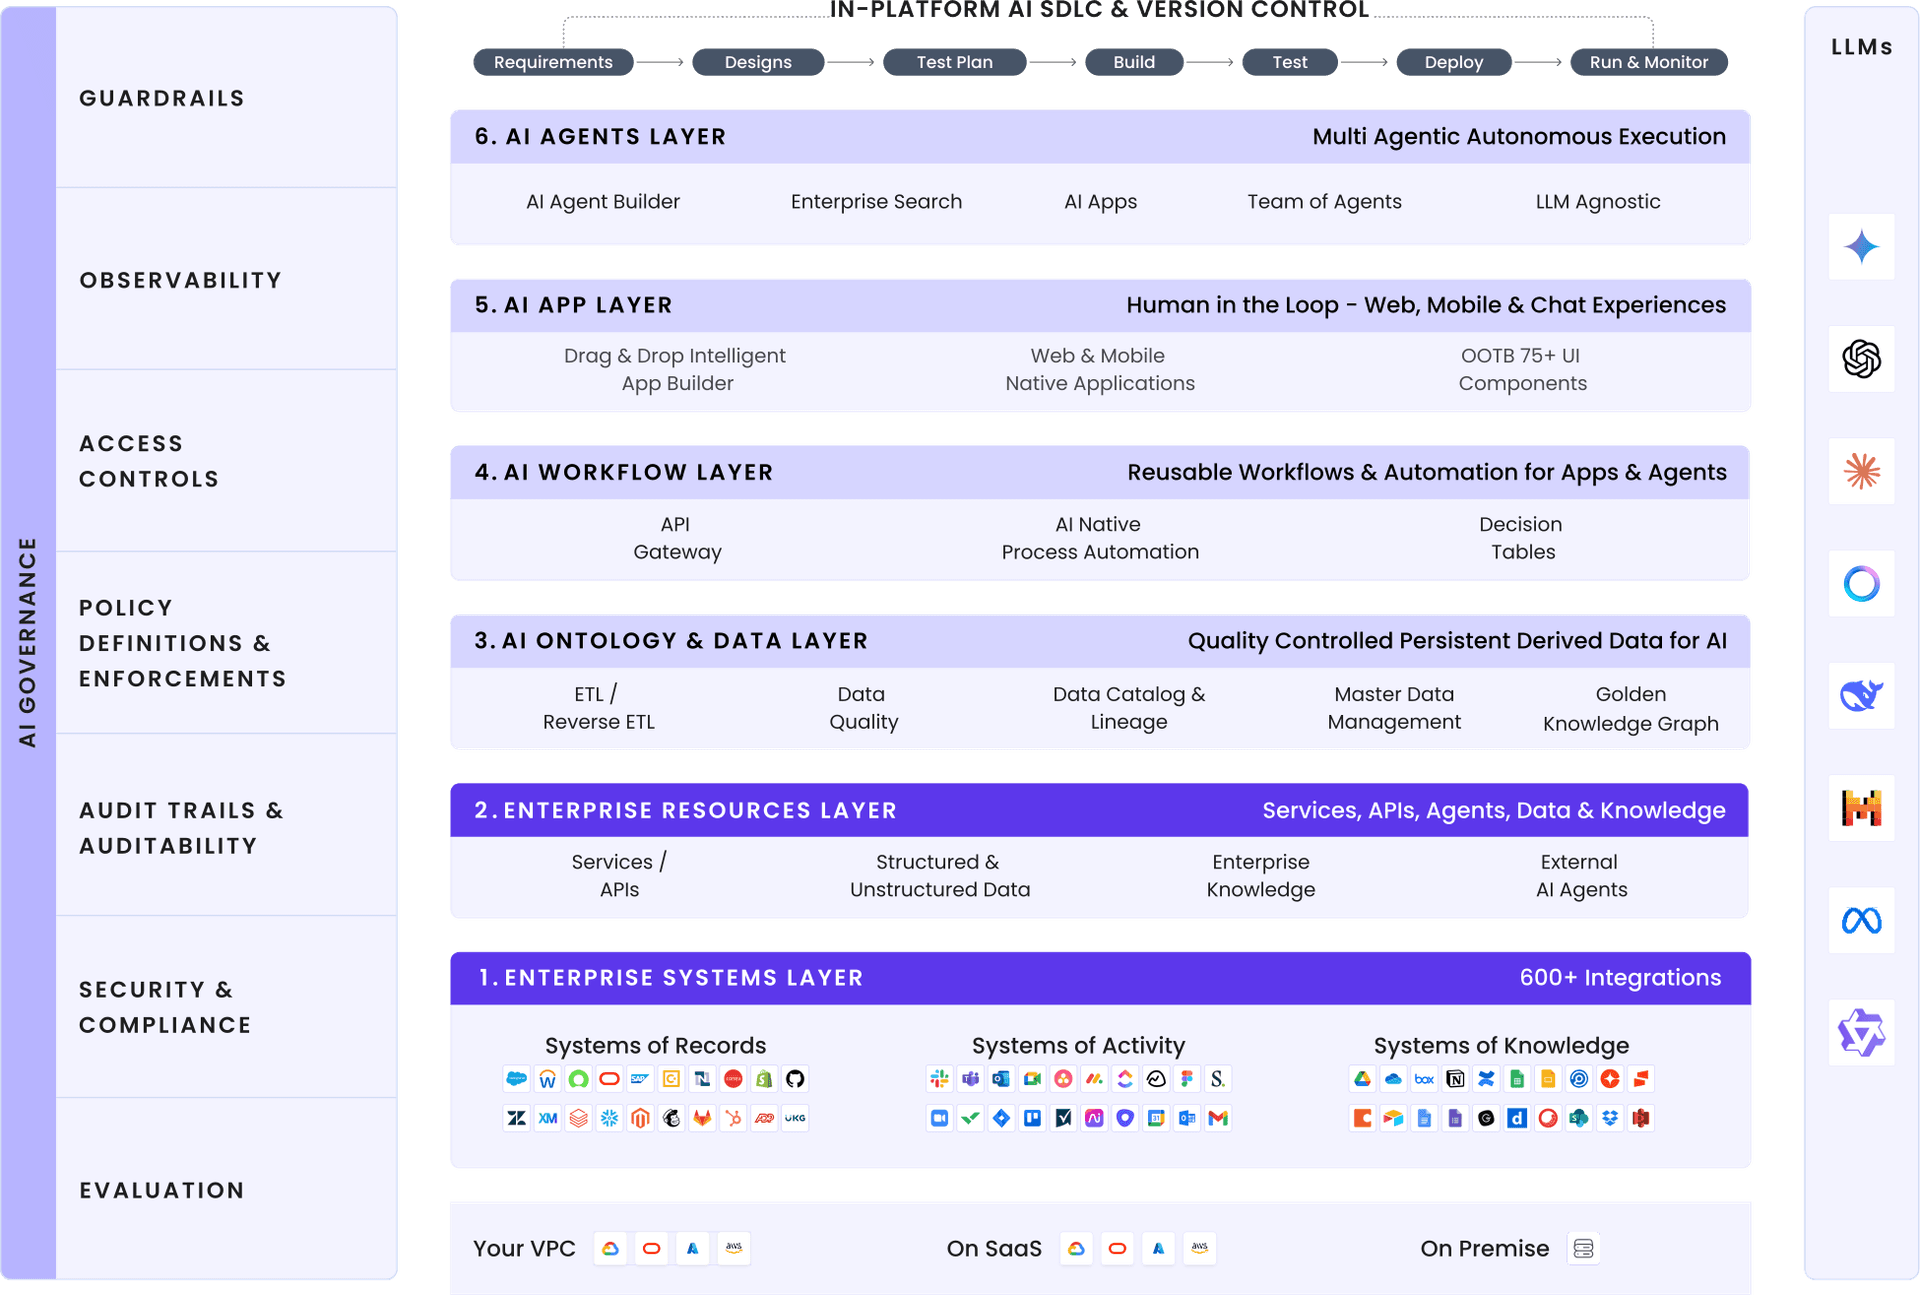Image resolution: width=1920 pixels, height=1296 pixels.
Task: Click the Snowflake icon in Systems of Records
Action: point(610,1118)
